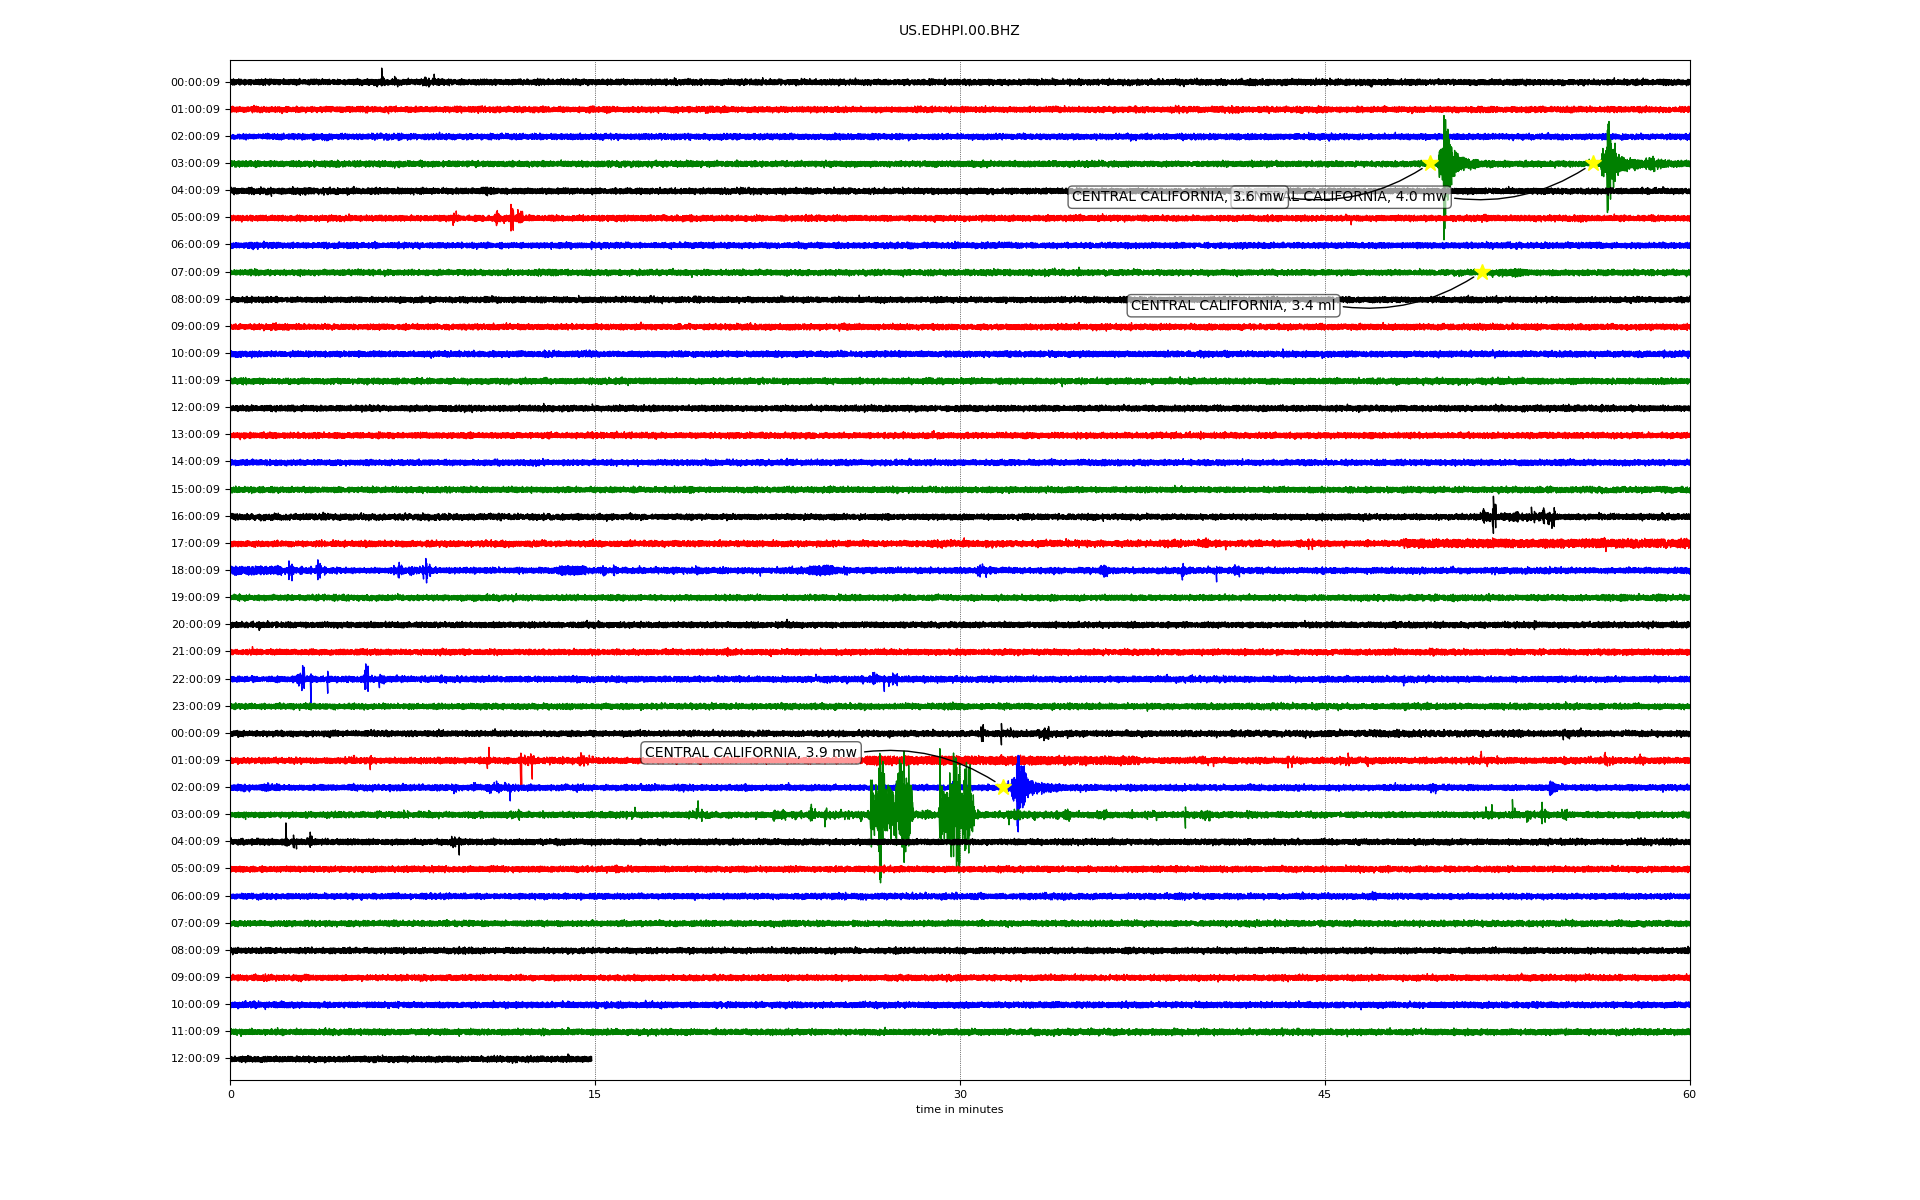Click the 18:00:09 trace time label
Screen dimensions: 1920x1200
pos(195,571)
